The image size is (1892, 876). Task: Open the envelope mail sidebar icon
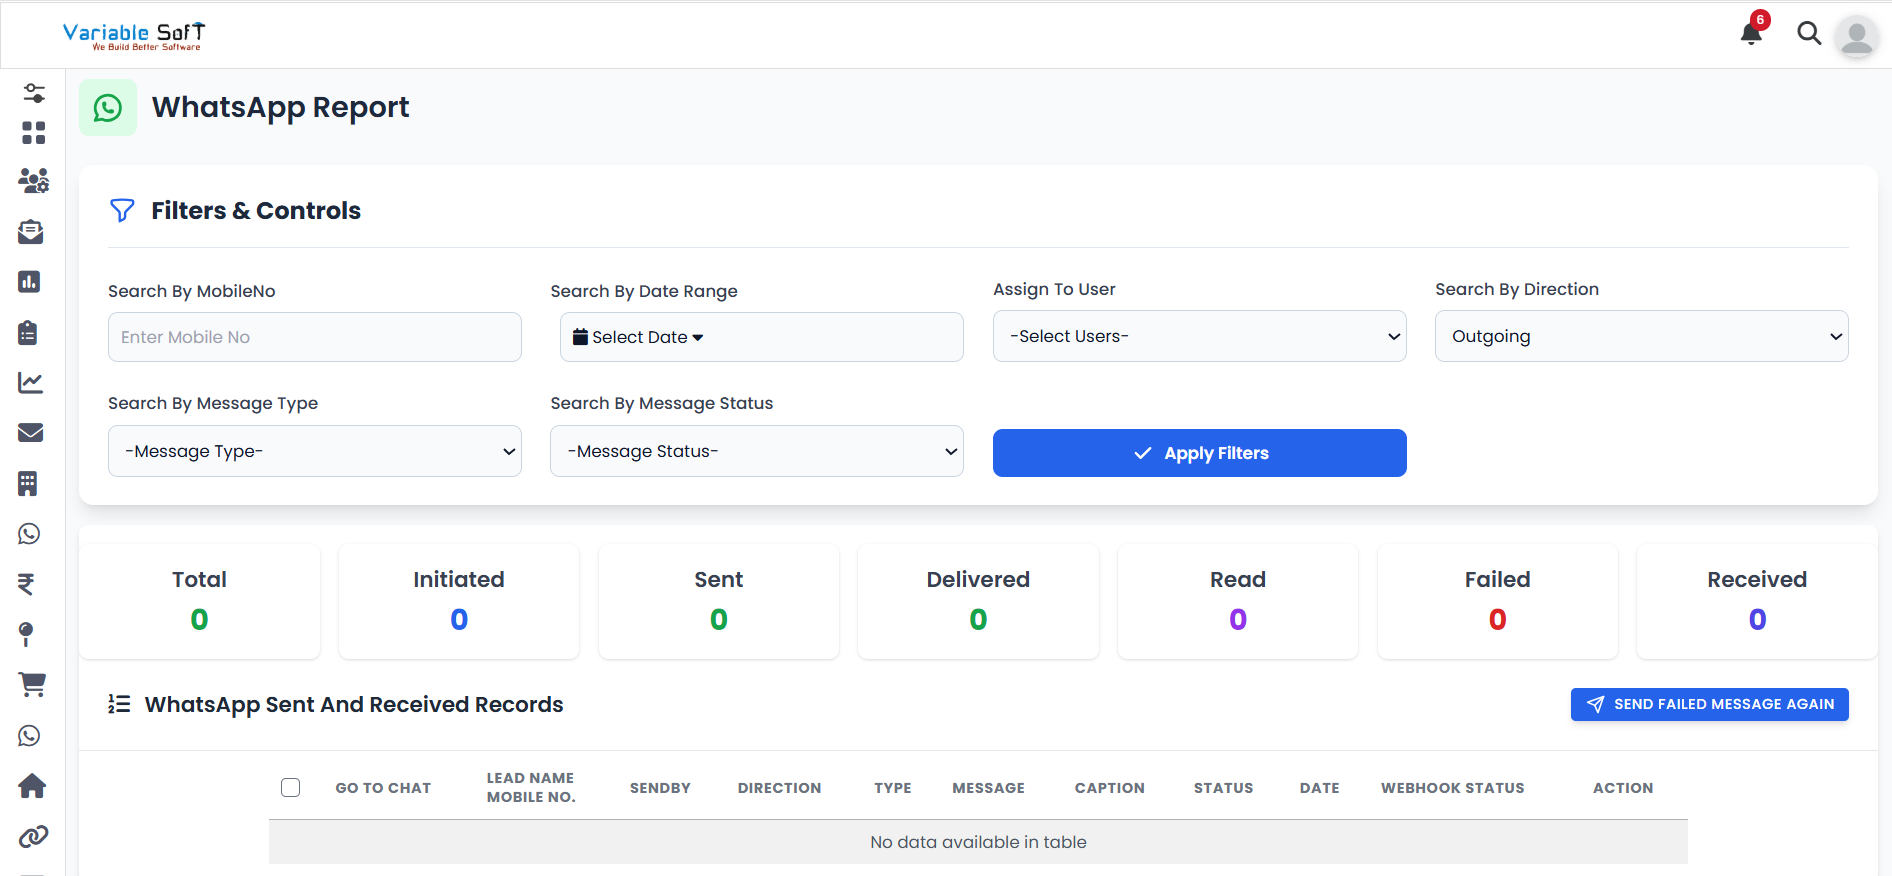[30, 433]
